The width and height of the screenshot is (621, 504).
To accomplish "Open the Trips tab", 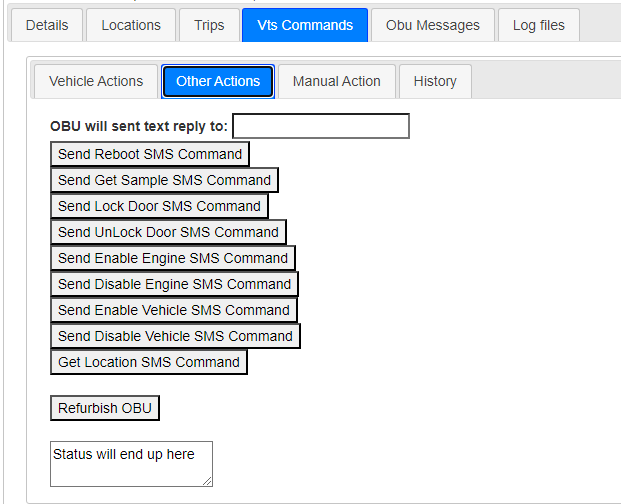I will pos(210,25).
